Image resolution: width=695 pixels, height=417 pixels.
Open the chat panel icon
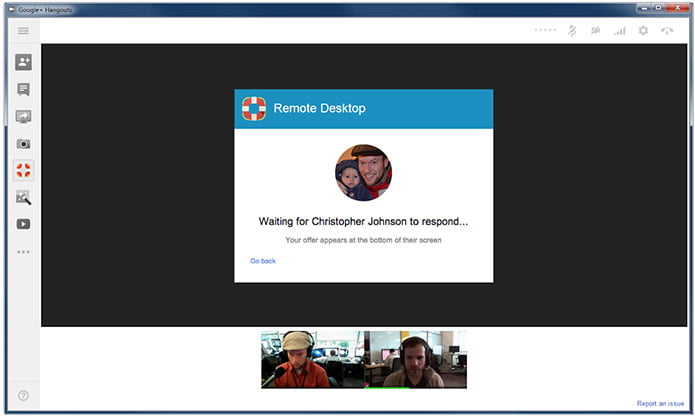tap(23, 90)
